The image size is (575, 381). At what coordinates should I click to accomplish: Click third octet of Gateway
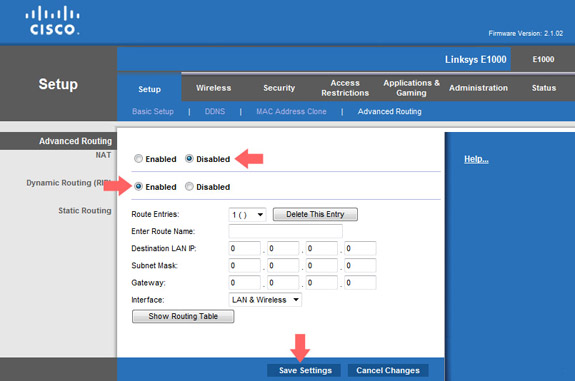pos(322,283)
